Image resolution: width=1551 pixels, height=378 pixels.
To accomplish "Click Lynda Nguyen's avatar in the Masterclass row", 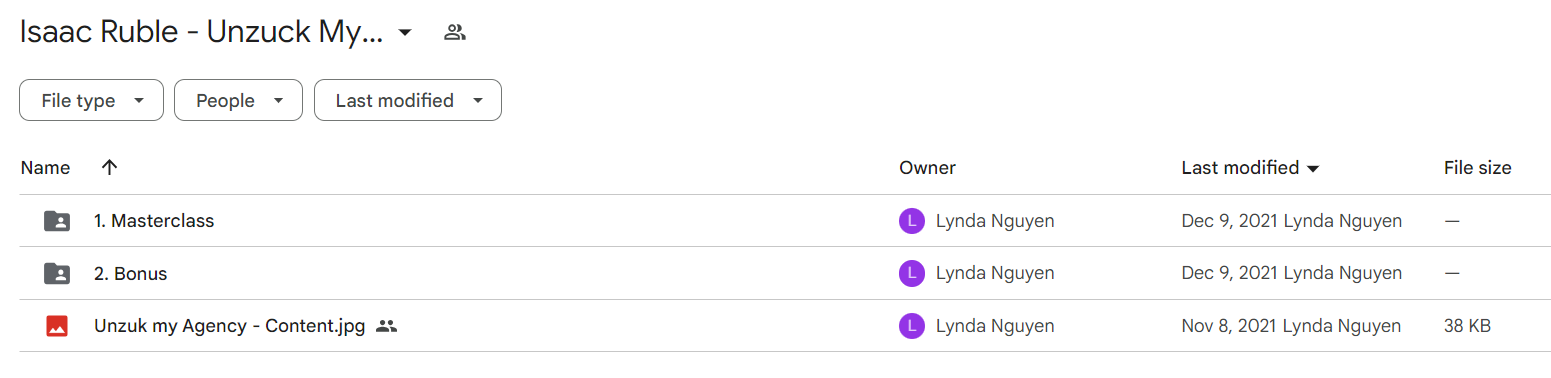I will 911,221.
